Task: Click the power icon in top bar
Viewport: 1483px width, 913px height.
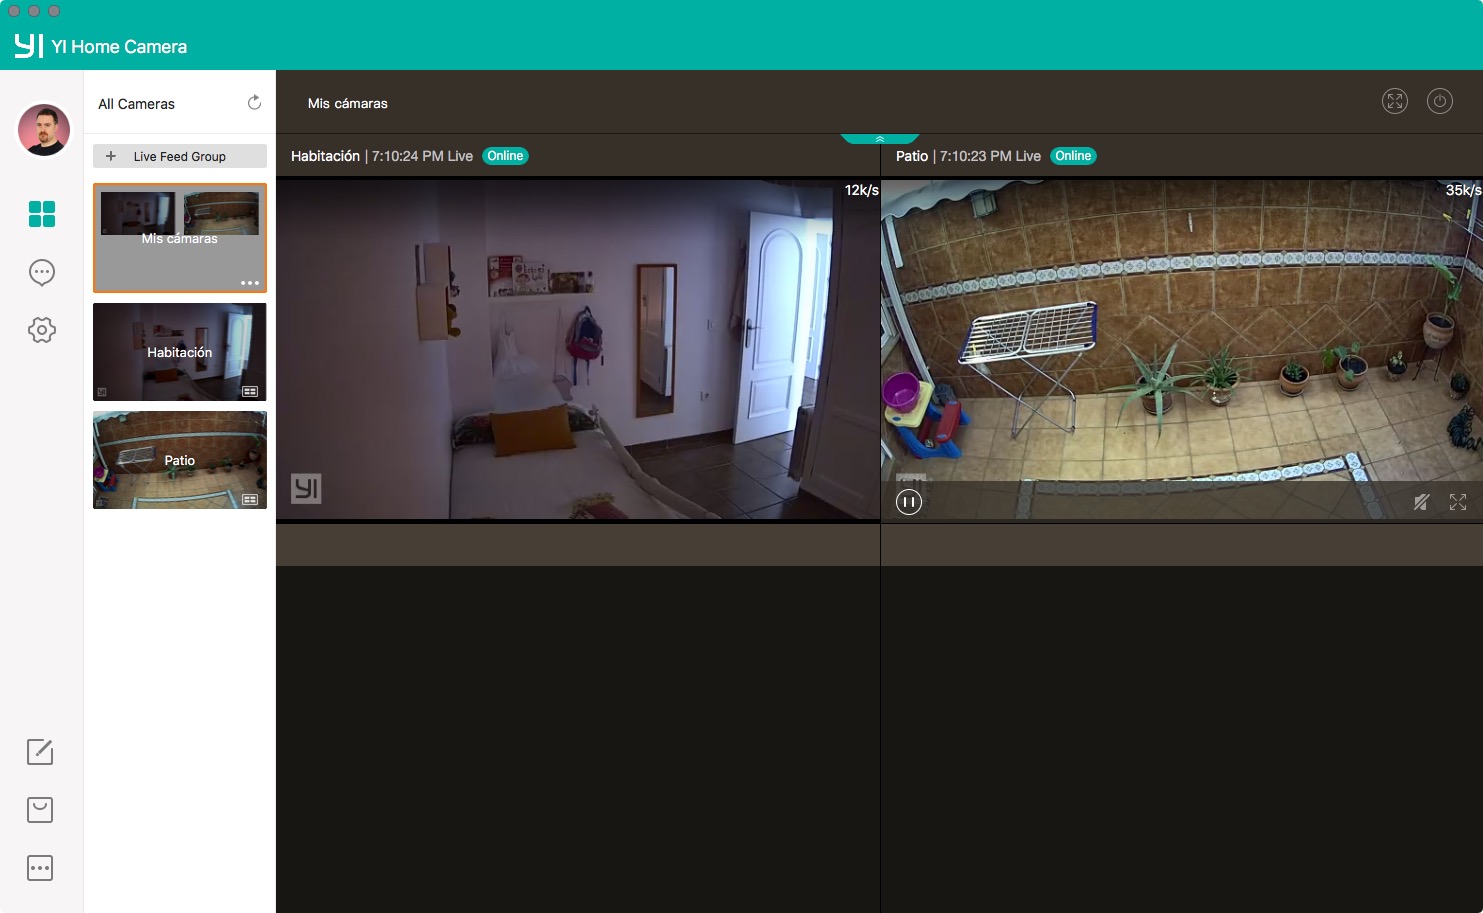Action: 1439,101
